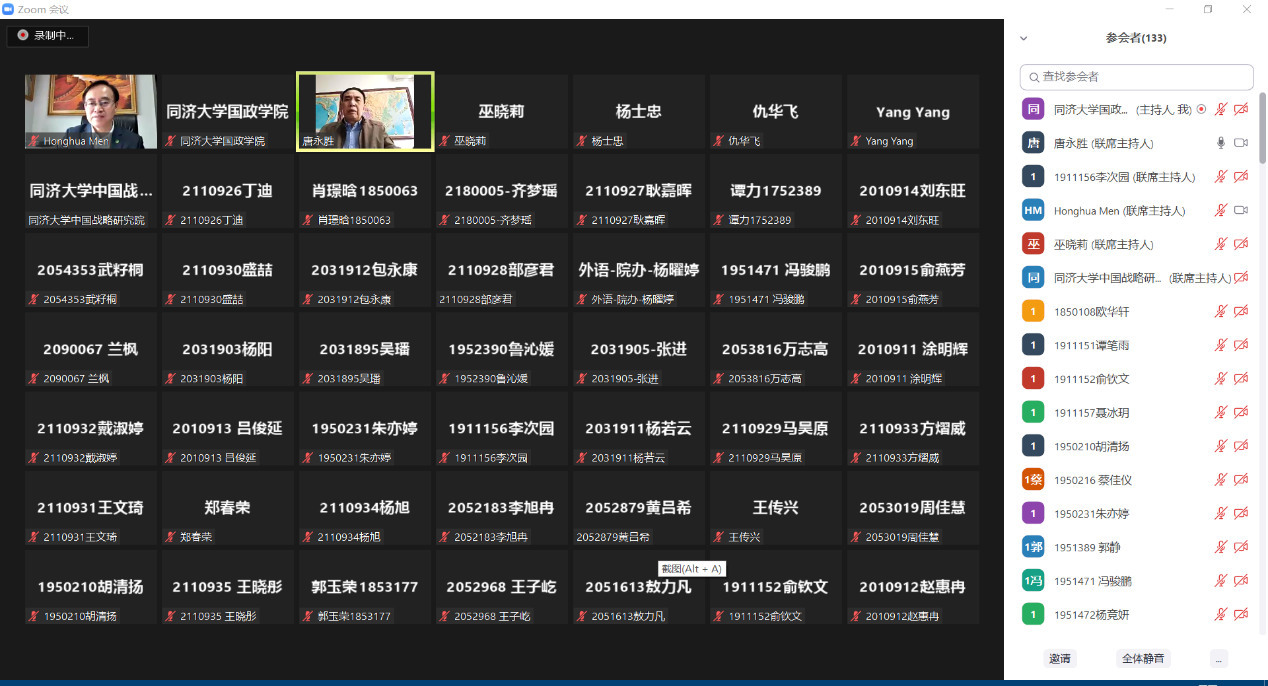Click muted mic icon for 1911156李次园
Screen dimensions: 1268x686
1220,177
